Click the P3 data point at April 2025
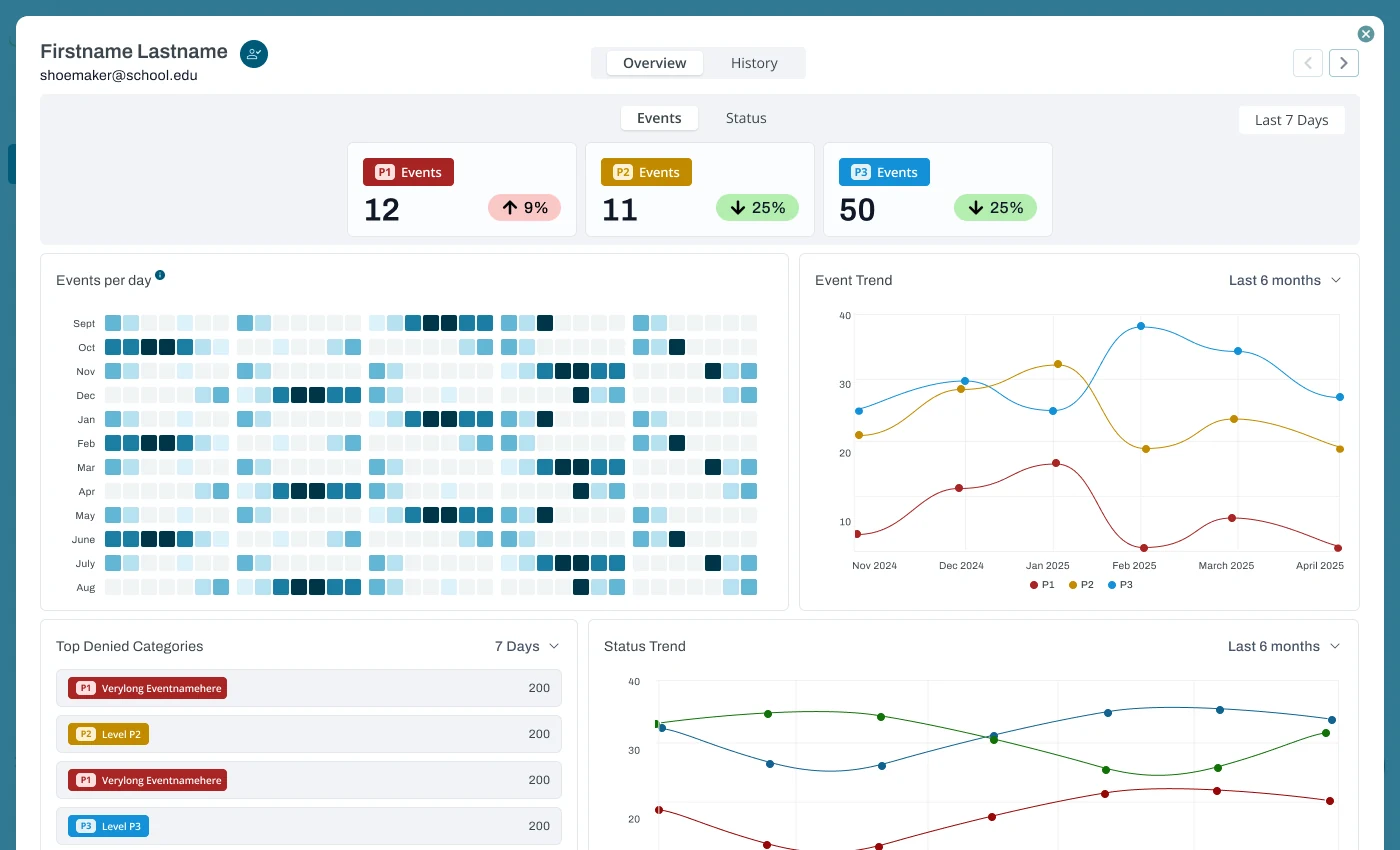The image size is (1400, 850). [1339, 397]
